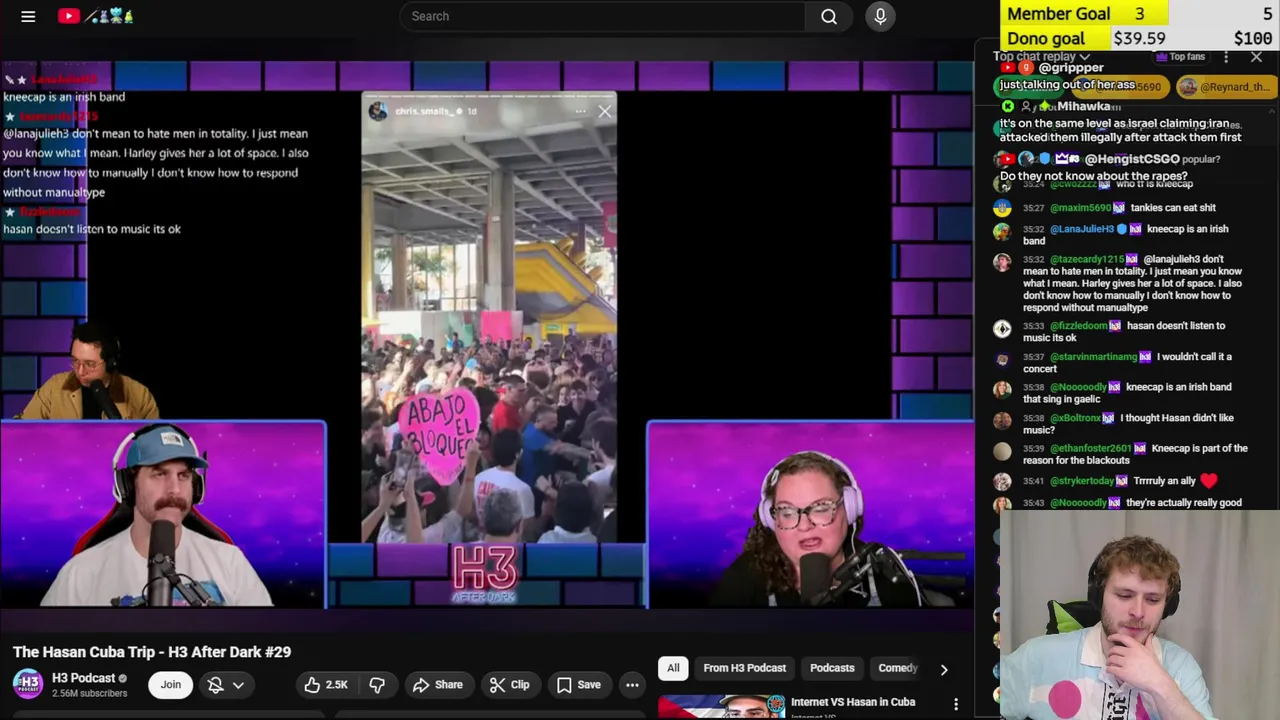Select the Podcasts filter chip

[x=832, y=668]
